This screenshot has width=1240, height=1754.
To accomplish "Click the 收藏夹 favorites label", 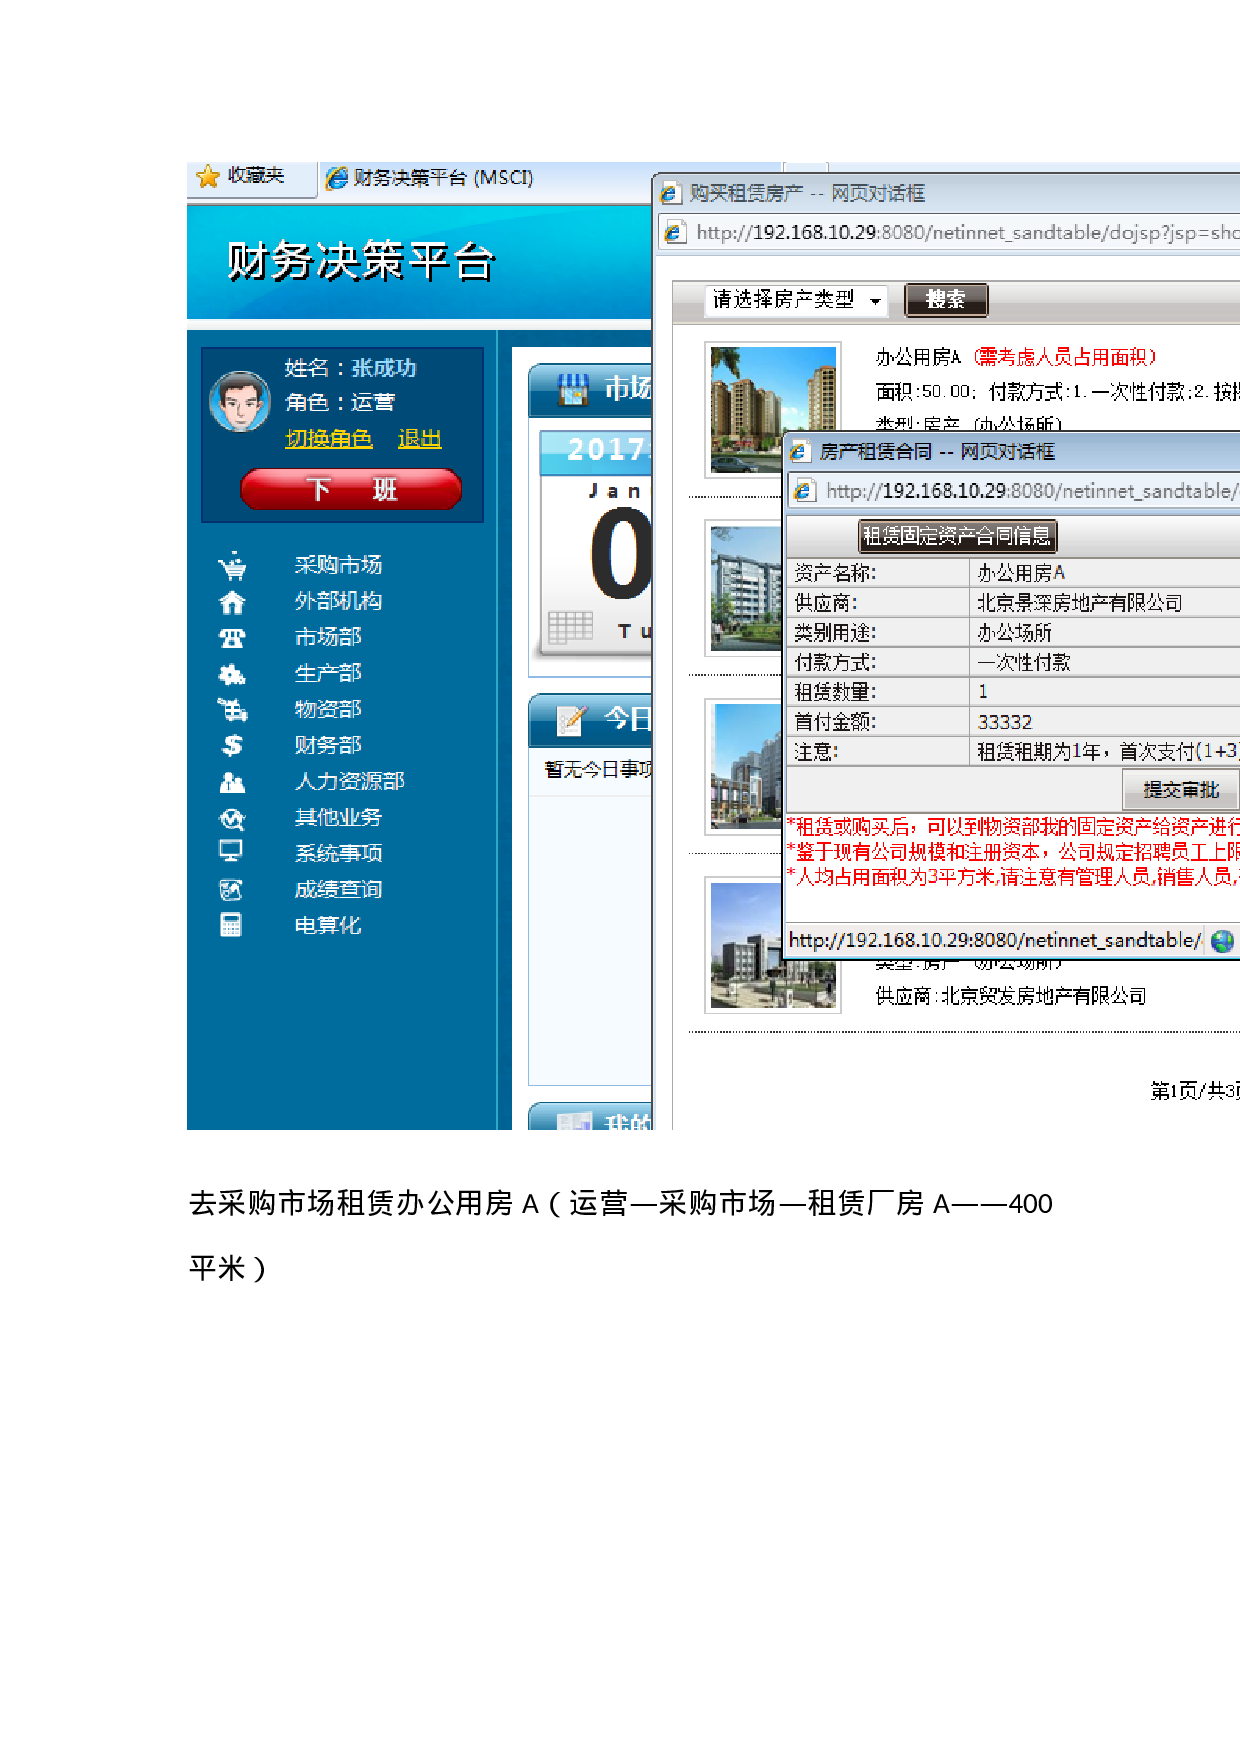I will click(256, 176).
